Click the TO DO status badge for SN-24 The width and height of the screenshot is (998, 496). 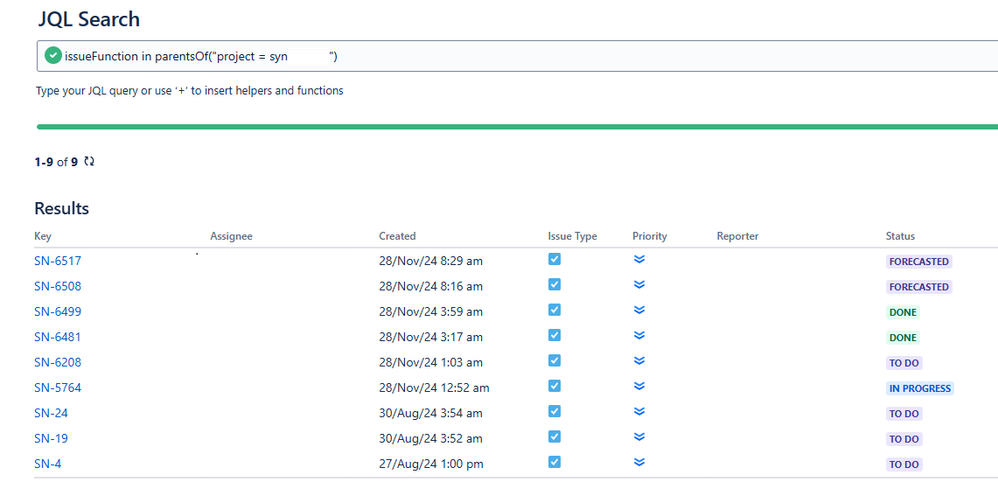click(904, 414)
